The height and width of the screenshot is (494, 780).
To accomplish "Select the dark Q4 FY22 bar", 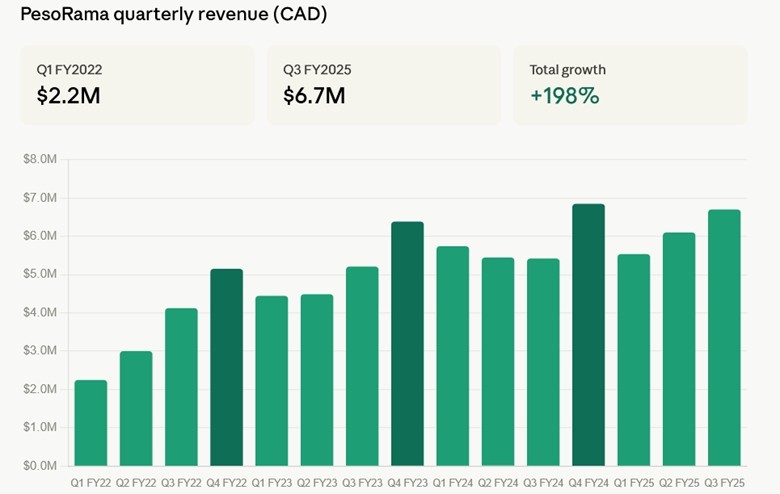I will pos(226,368).
